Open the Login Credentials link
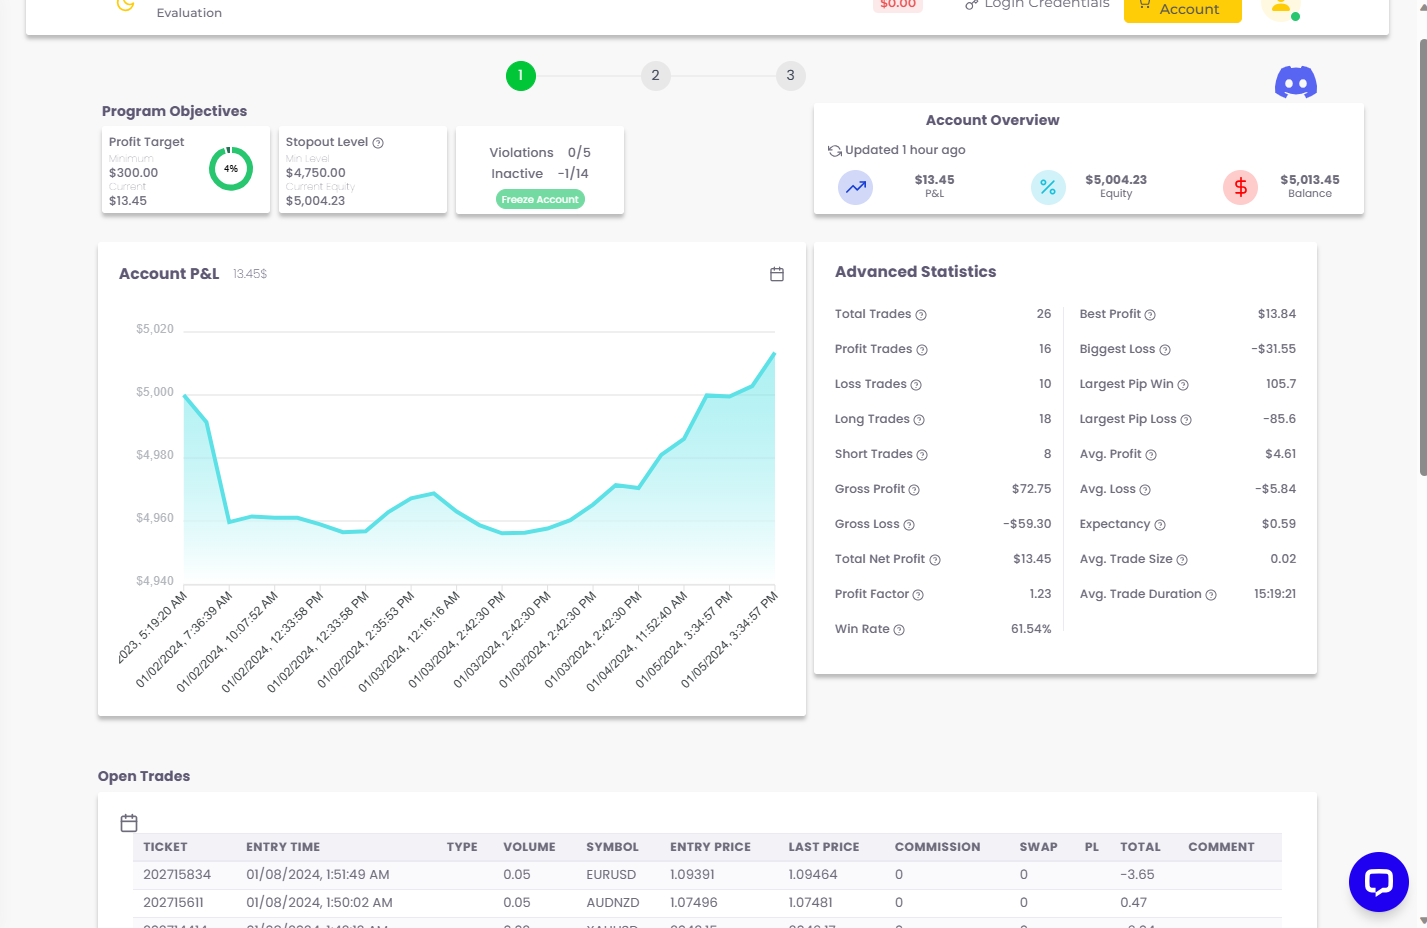1427x928 pixels. pos(1038,5)
